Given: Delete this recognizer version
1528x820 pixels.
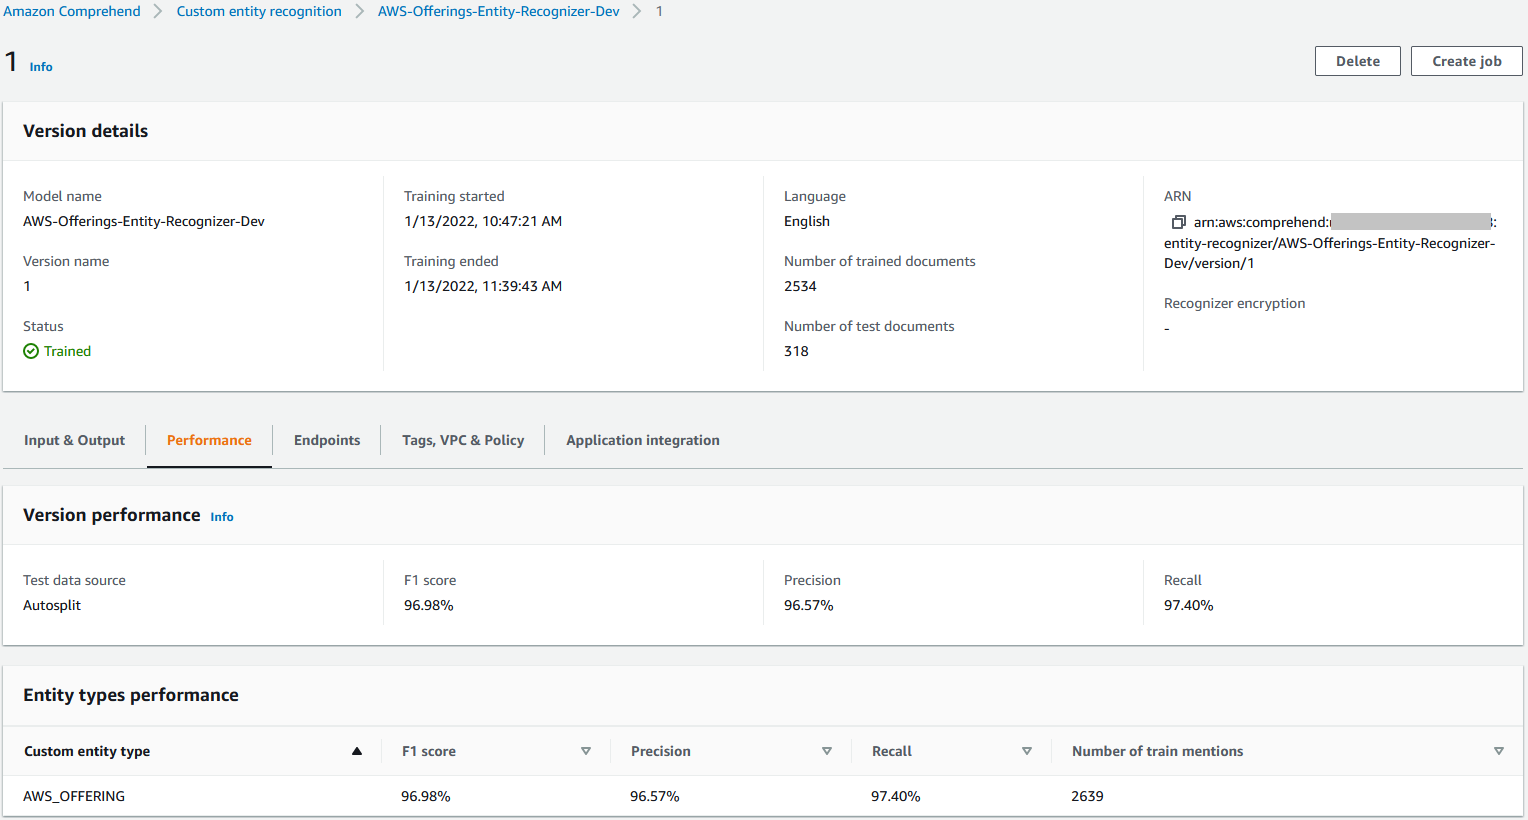Looking at the screenshot, I should pyautogui.click(x=1358, y=61).
